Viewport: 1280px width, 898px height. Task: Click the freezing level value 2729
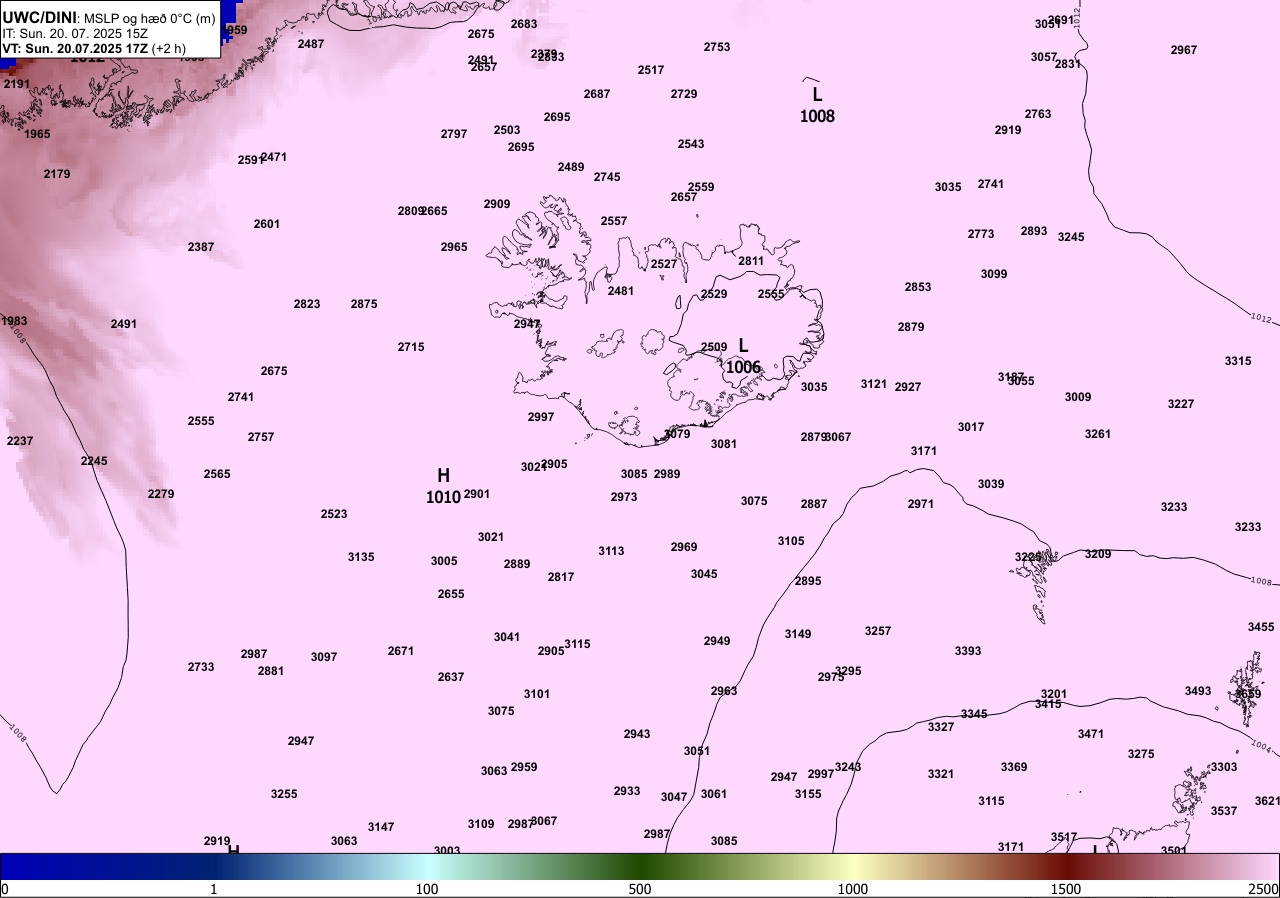(684, 94)
